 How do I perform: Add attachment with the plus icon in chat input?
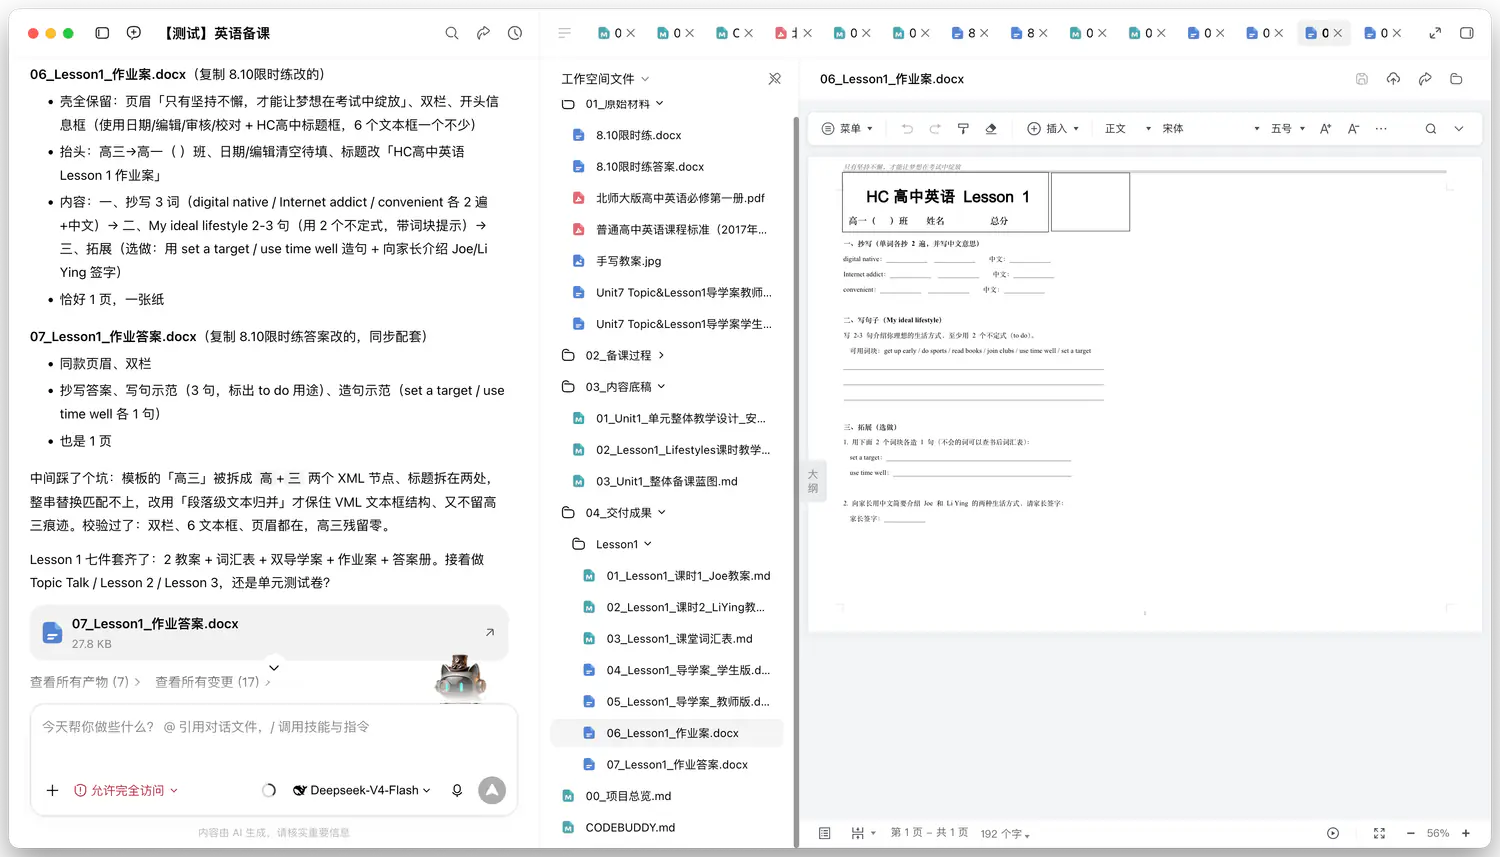pos(52,790)
